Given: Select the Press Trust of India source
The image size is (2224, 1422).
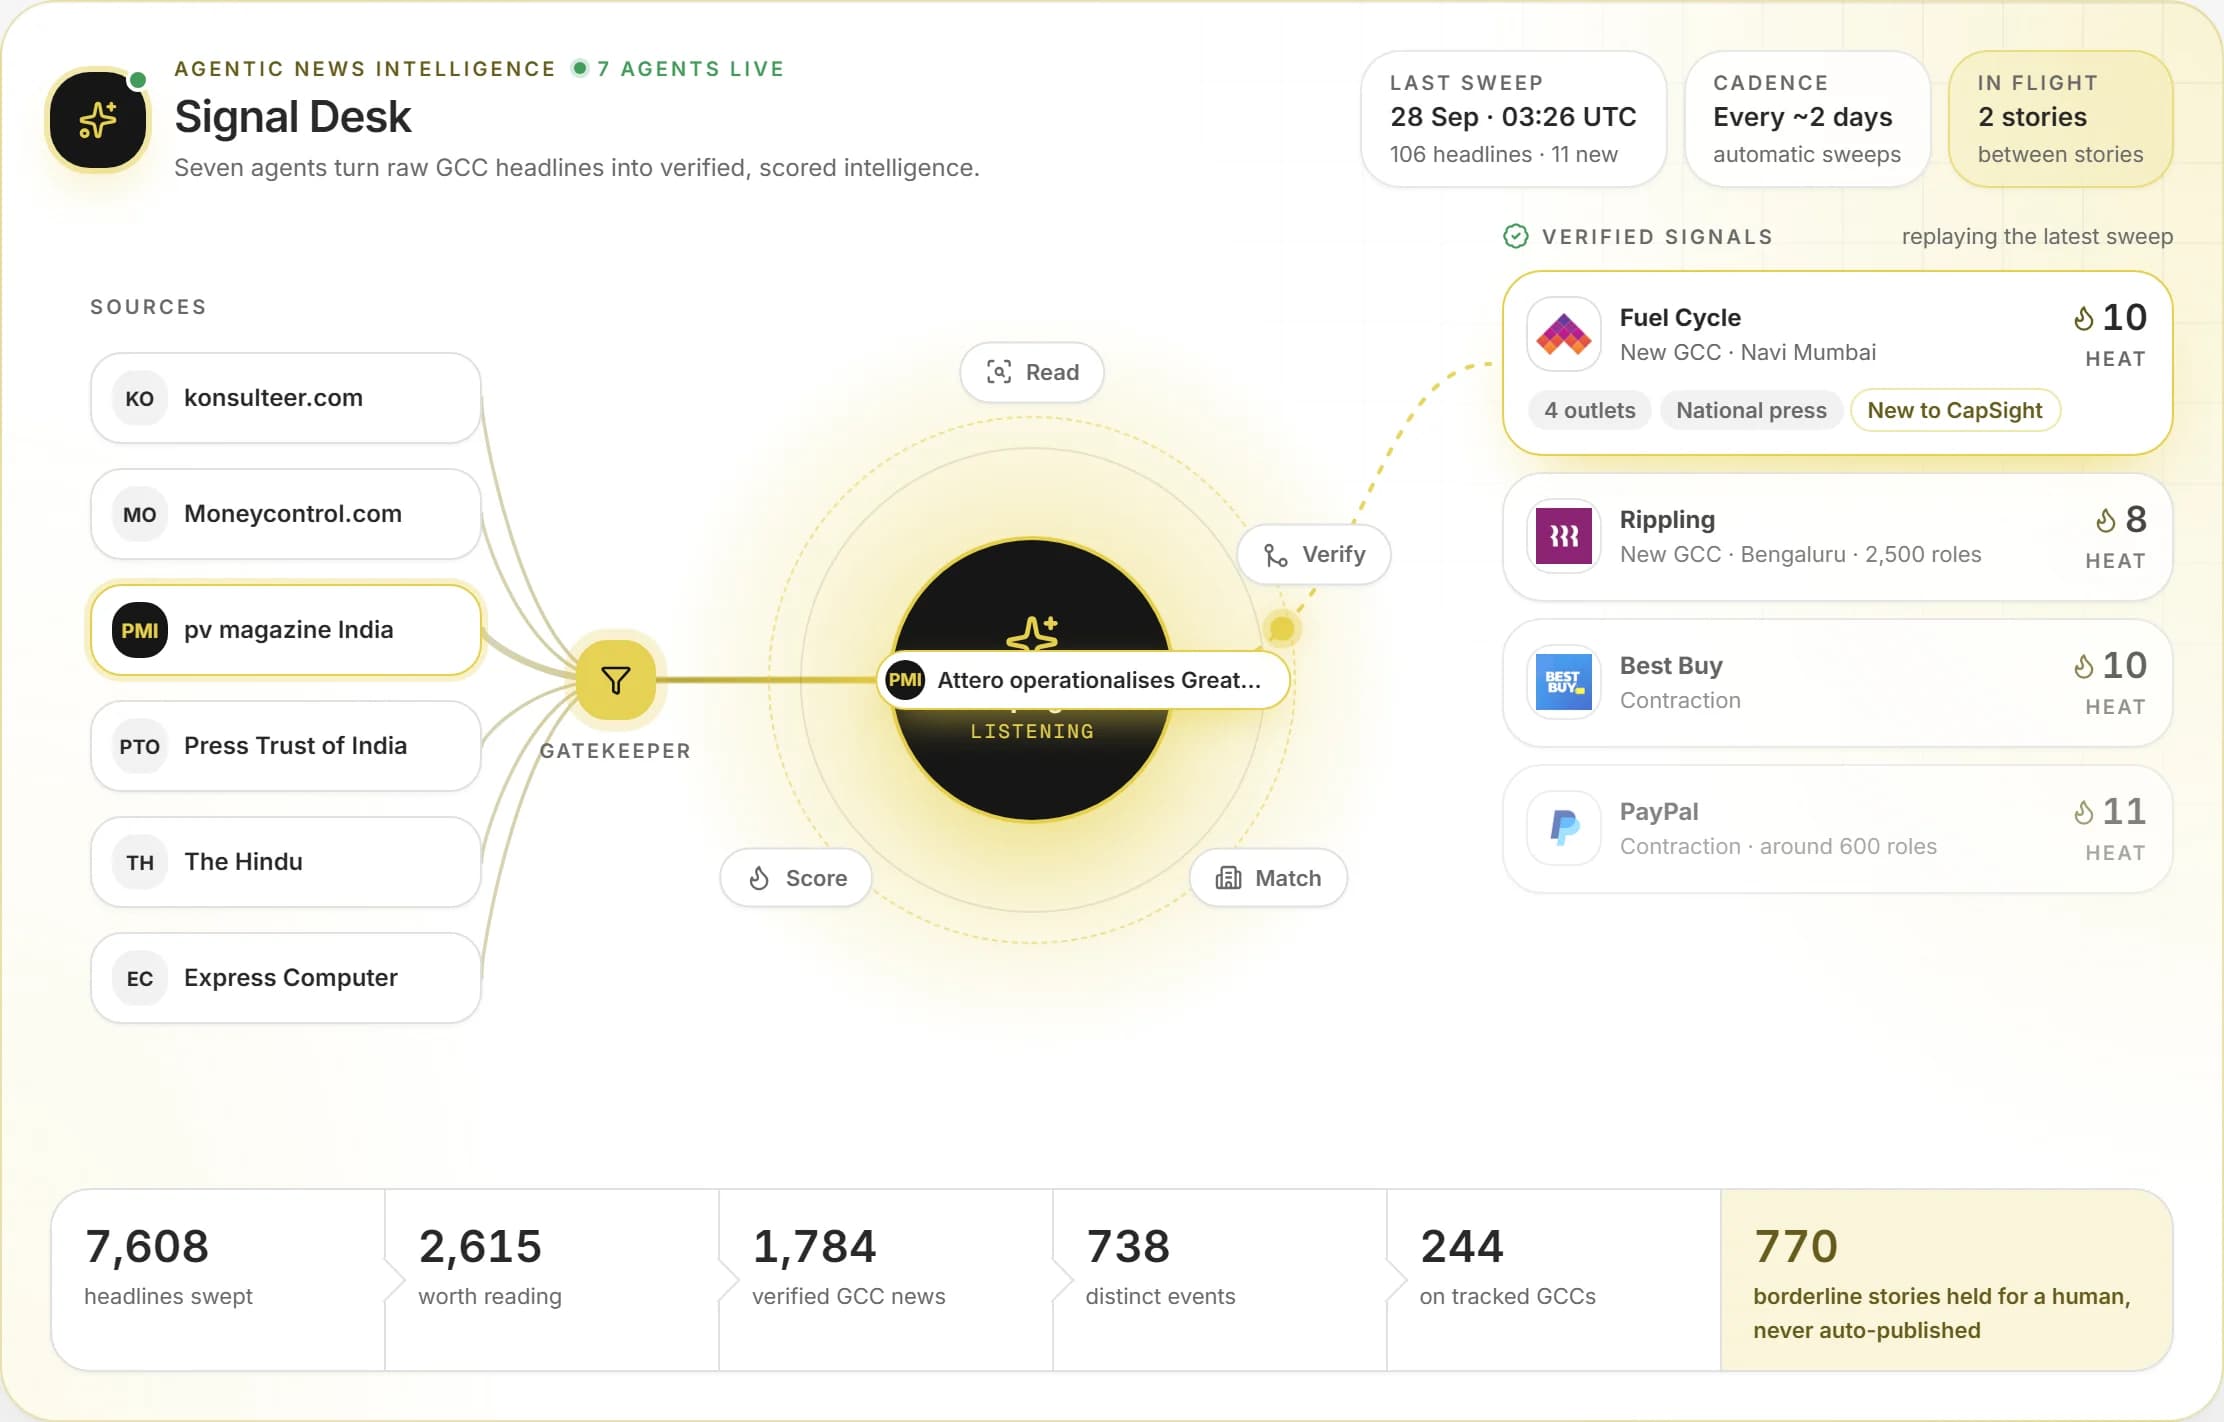Looking at the screenshot, I should [x=286, y=746].
